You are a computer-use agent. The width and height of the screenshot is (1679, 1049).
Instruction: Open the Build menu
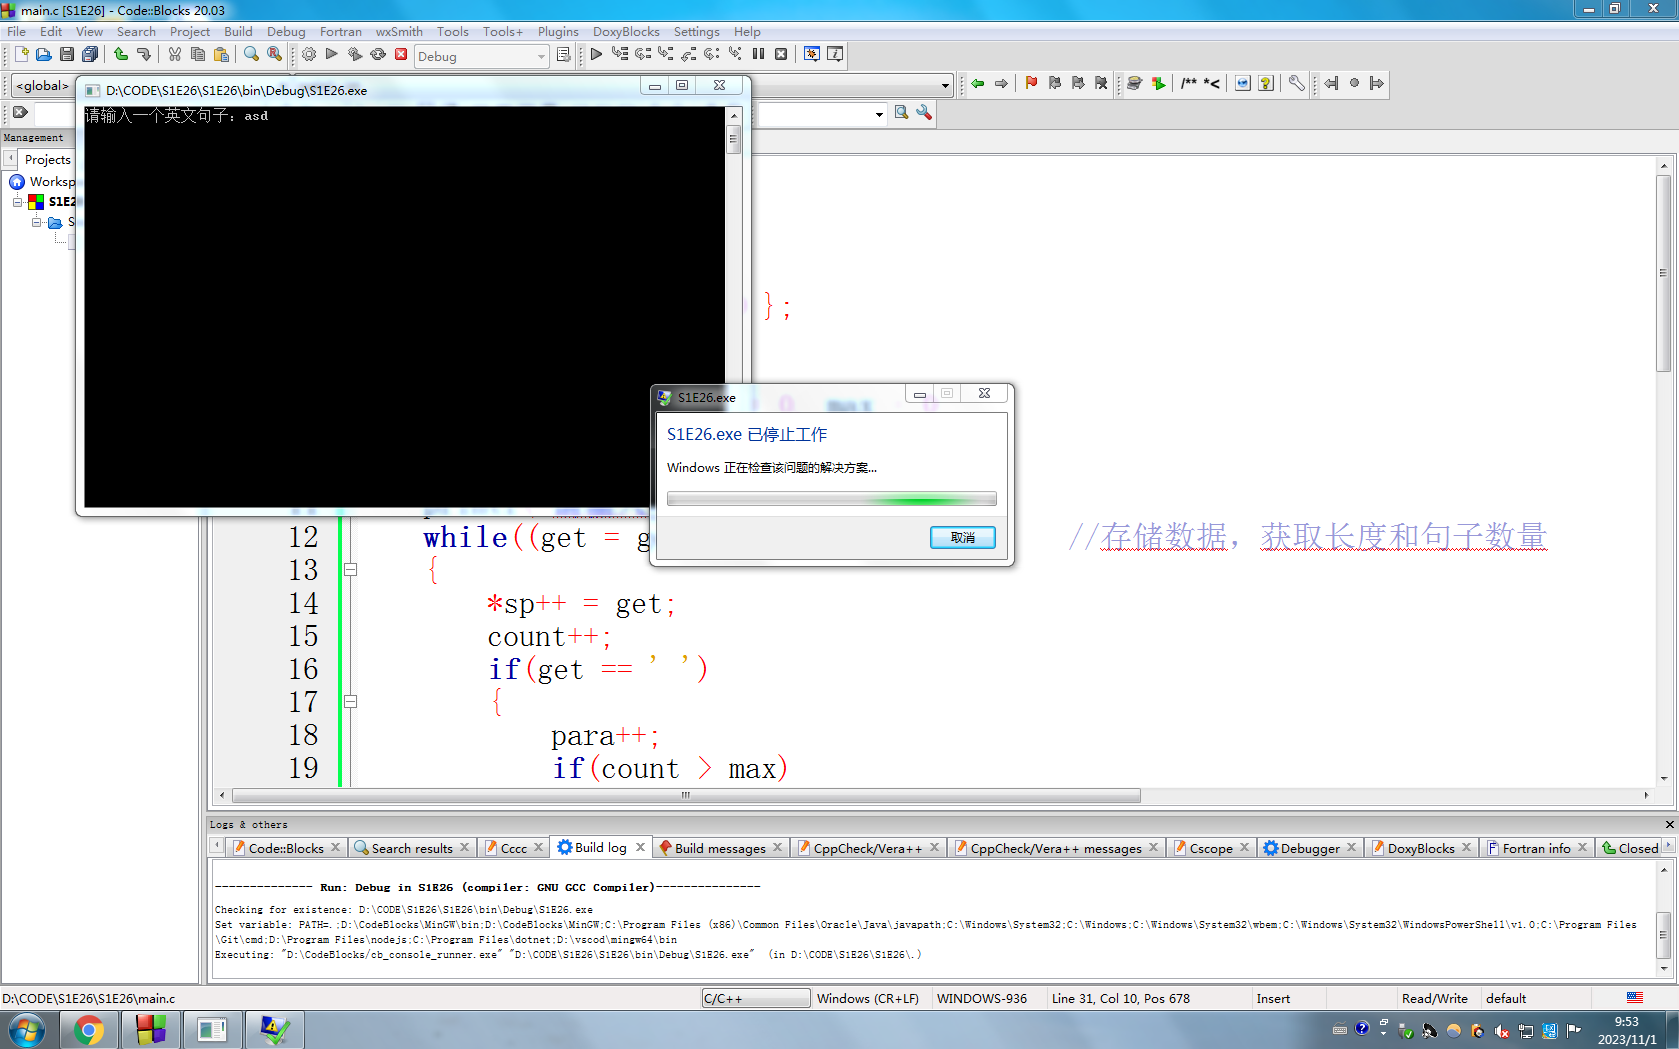coord(238,31)
